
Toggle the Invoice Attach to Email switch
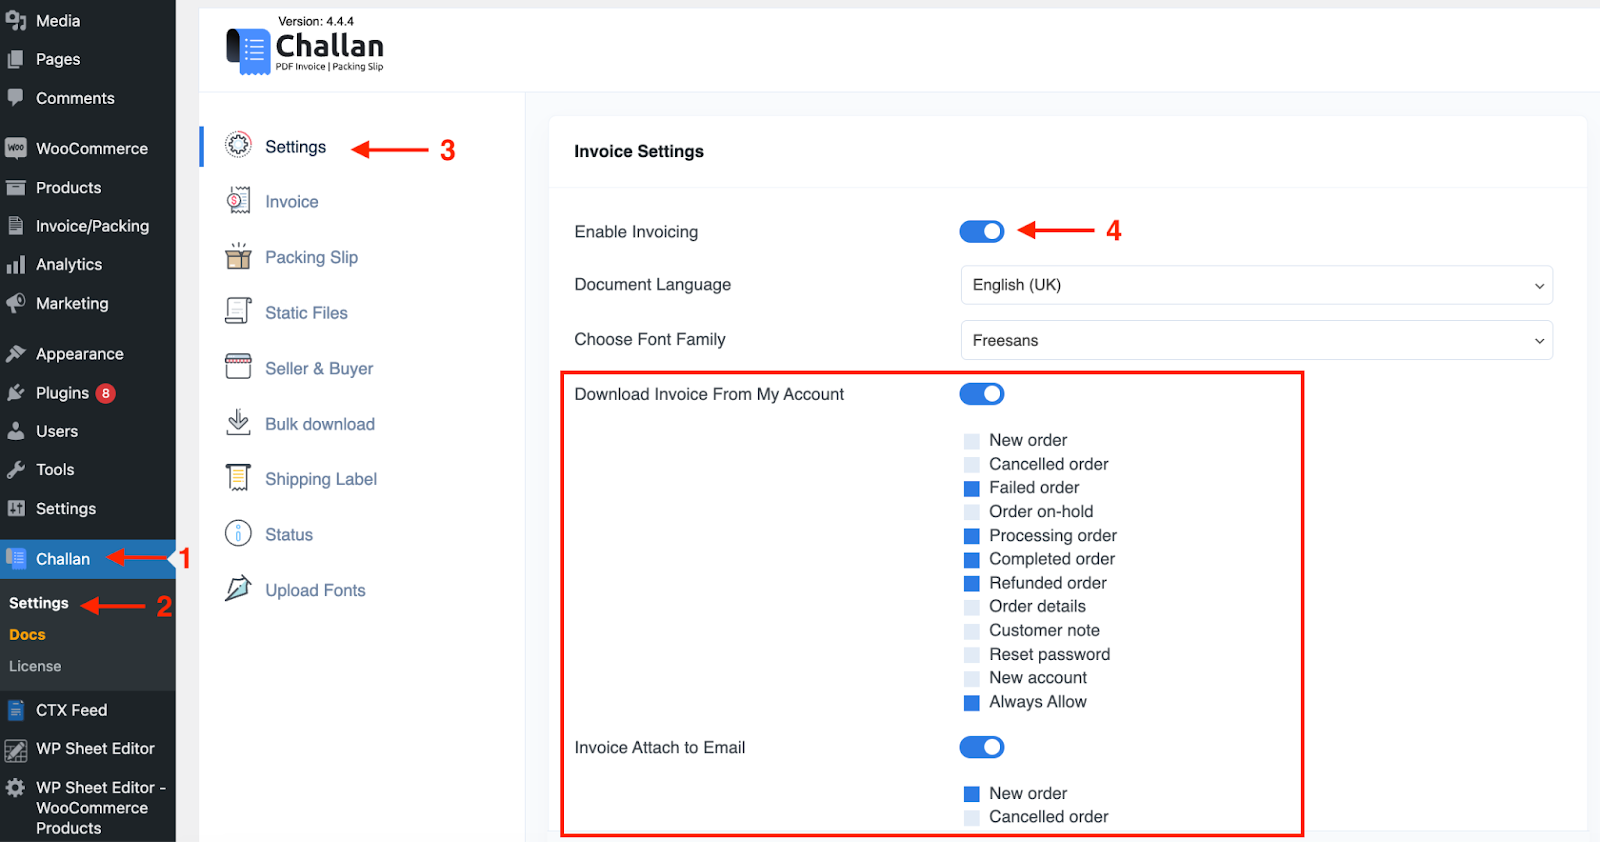tap(982, 747)
